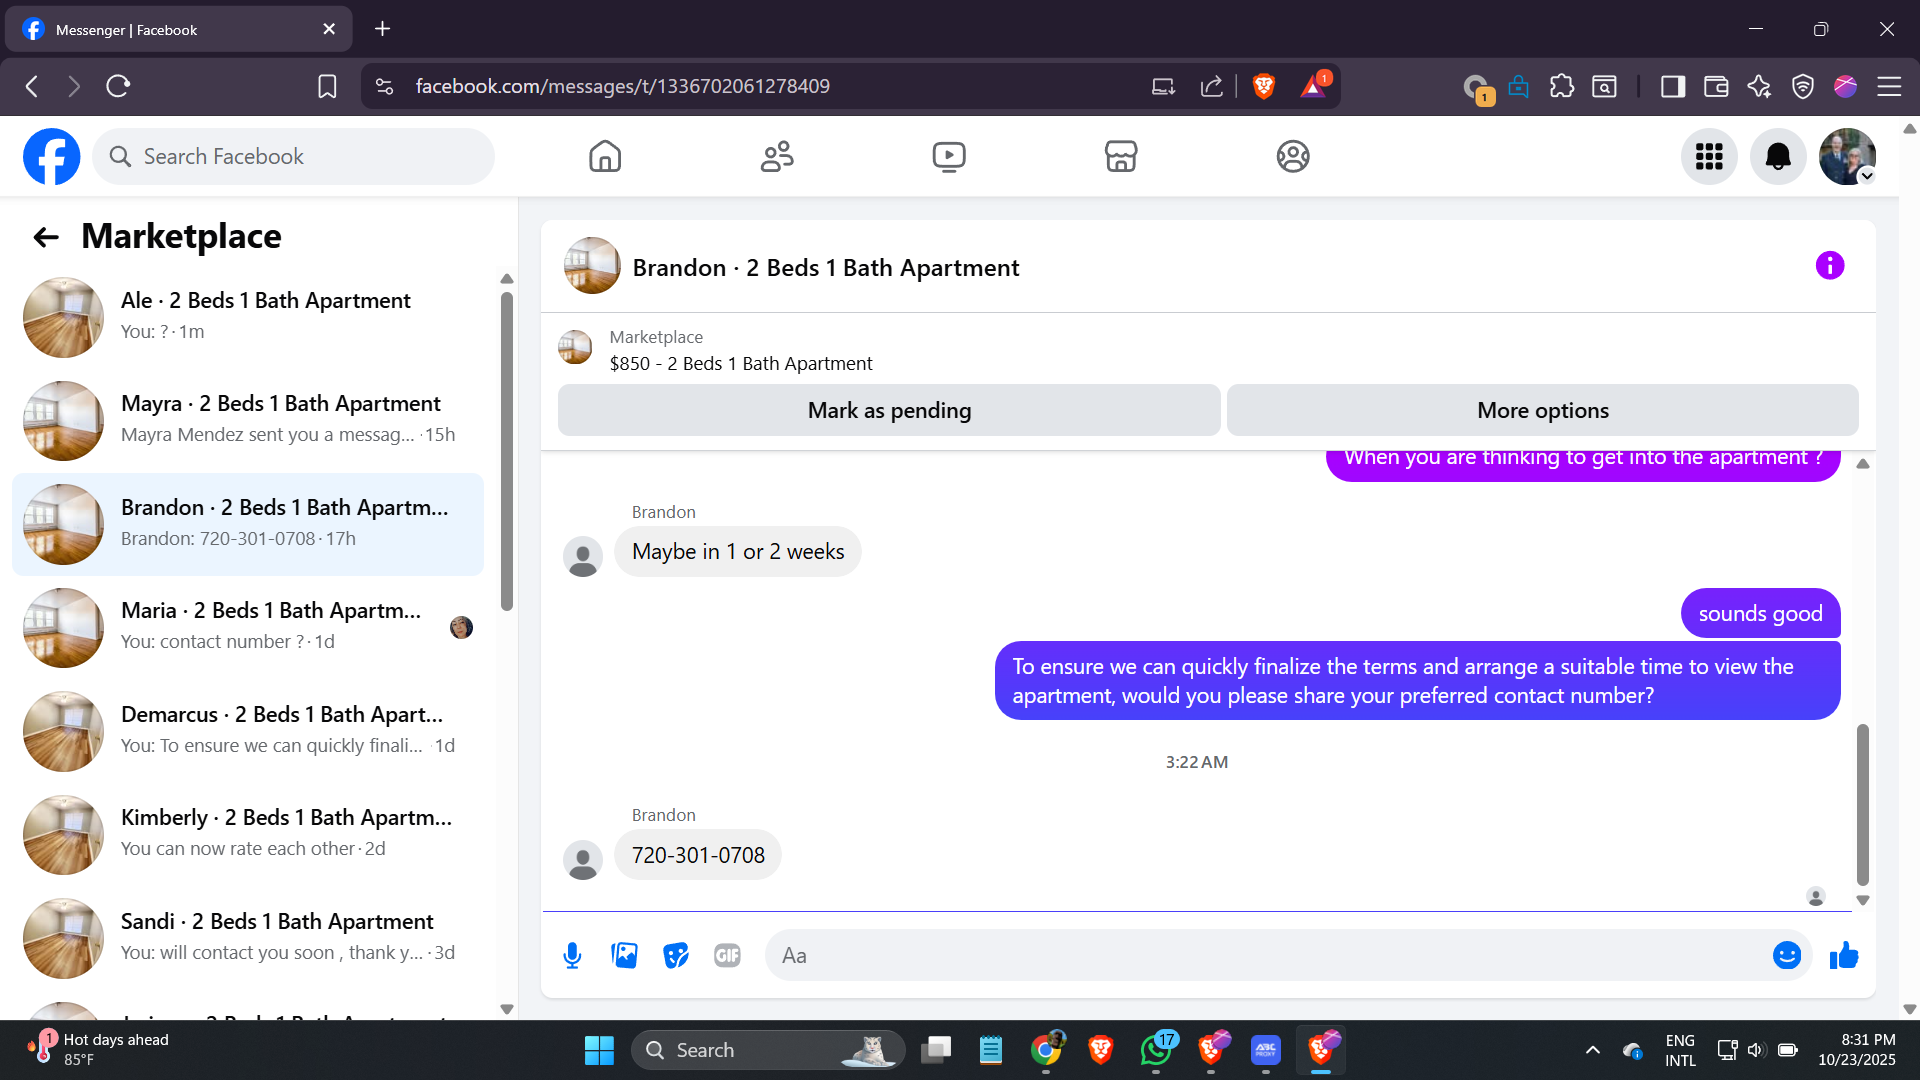1920x1080 pixels.
Task: Send a thumbs up like
Action: pyautogui.click(x=1843, y=956)
